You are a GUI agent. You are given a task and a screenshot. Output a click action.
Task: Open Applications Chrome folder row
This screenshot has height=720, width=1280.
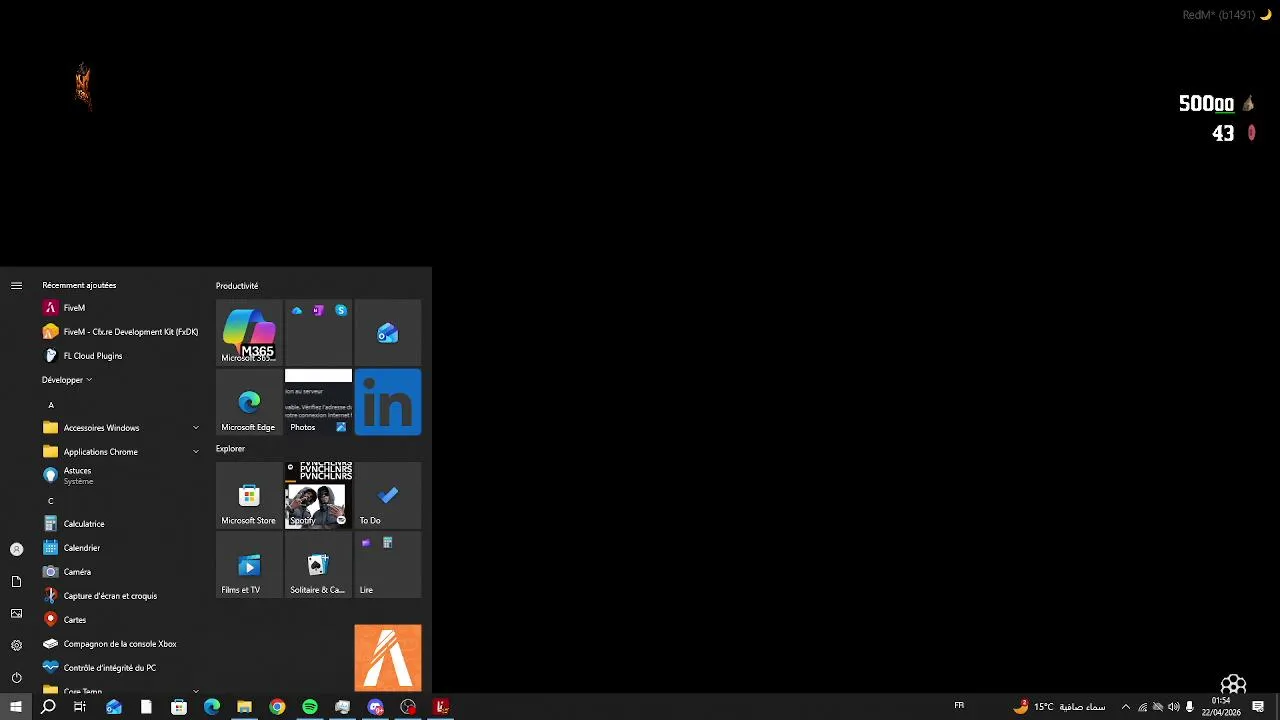(x=120, y=452)
